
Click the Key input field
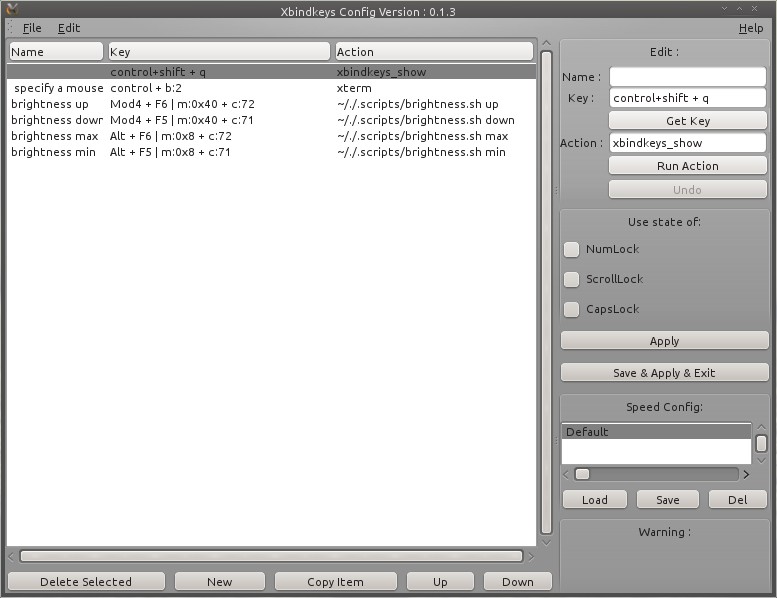pos(688,98)
